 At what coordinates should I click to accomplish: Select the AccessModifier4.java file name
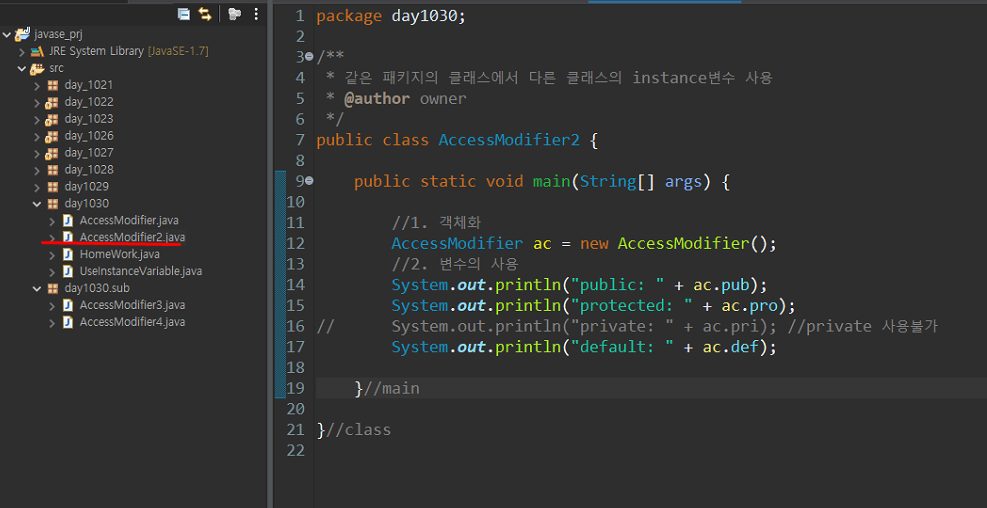(132, 322)
